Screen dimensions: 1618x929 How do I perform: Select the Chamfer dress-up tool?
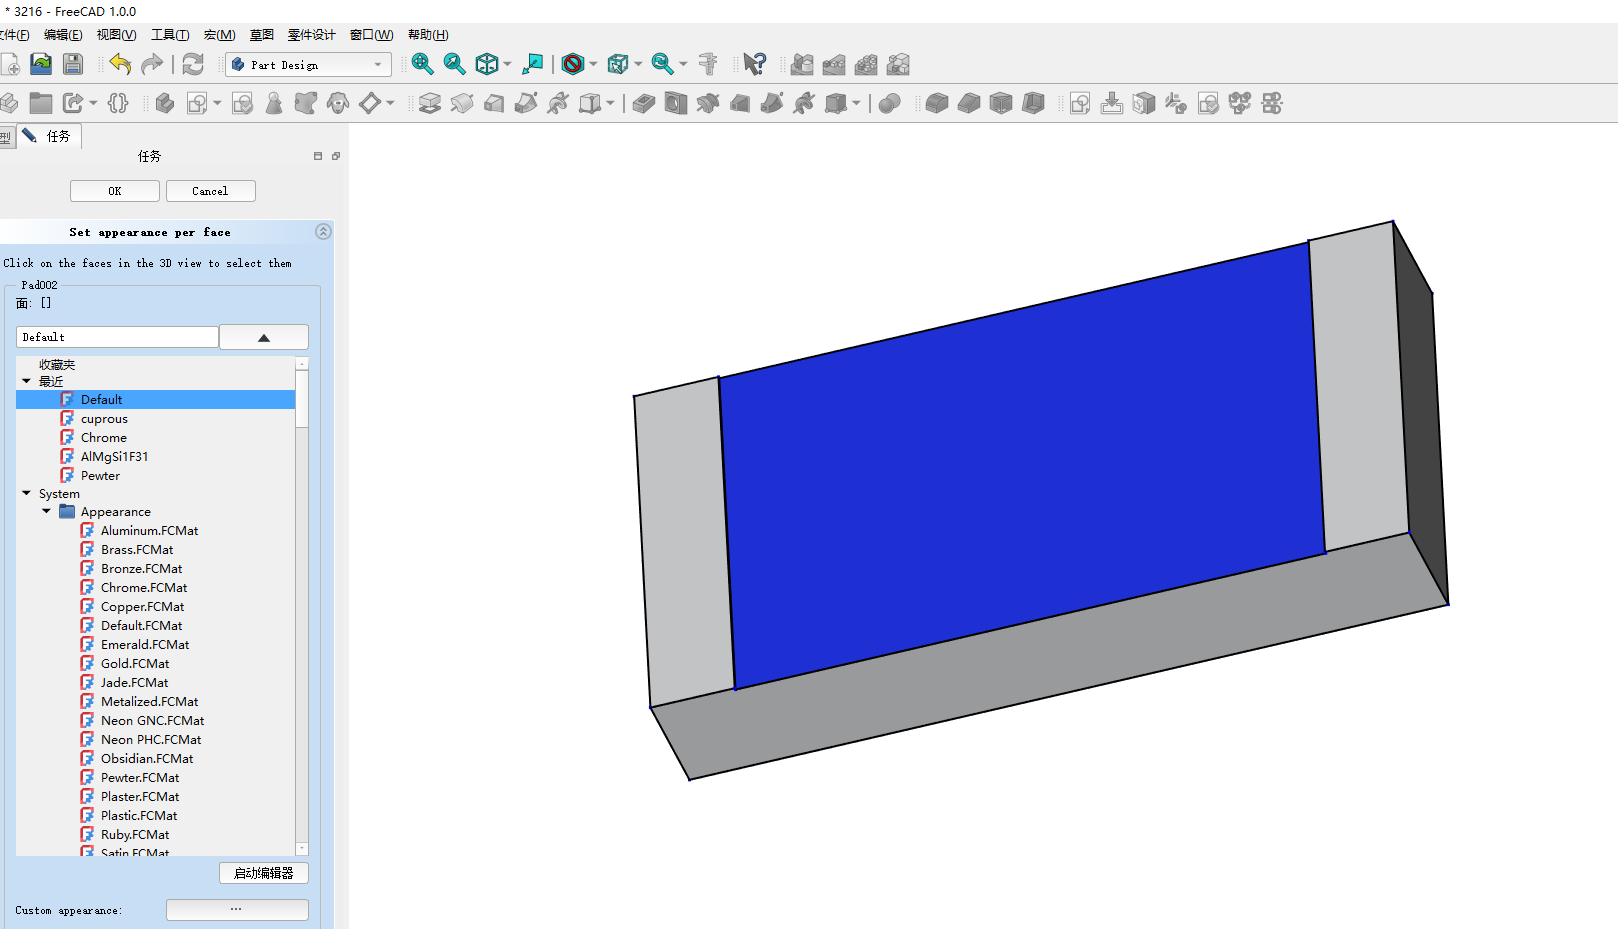tap(969, 103)
